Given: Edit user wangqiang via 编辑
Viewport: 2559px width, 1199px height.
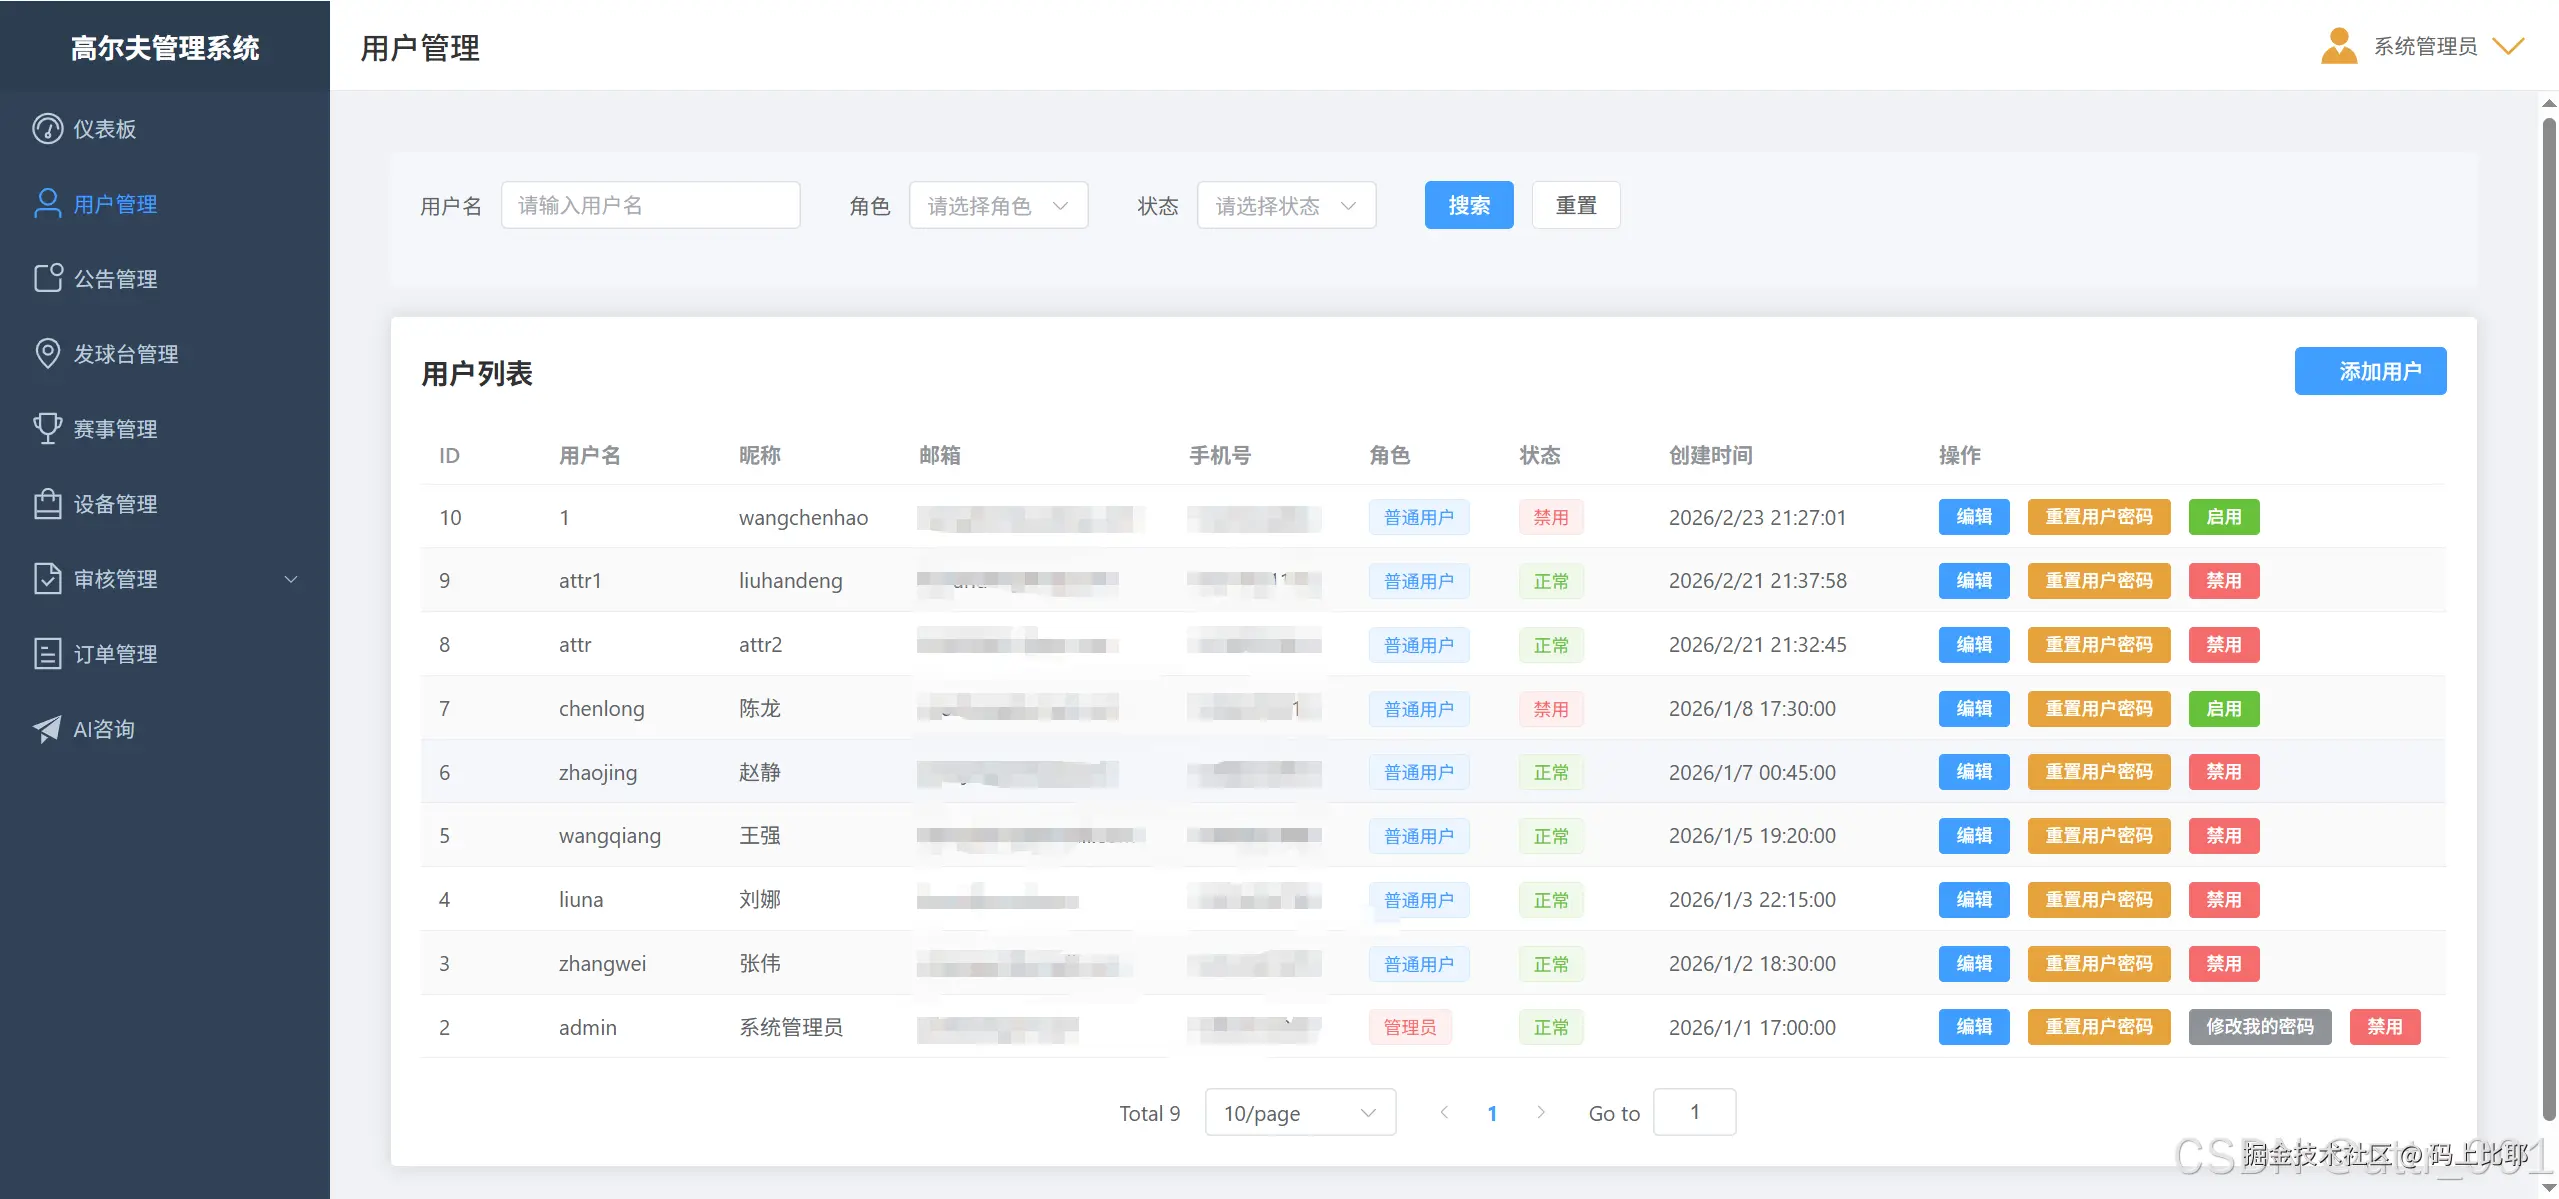Looking at the screenshot, I should click(1974, 836).
